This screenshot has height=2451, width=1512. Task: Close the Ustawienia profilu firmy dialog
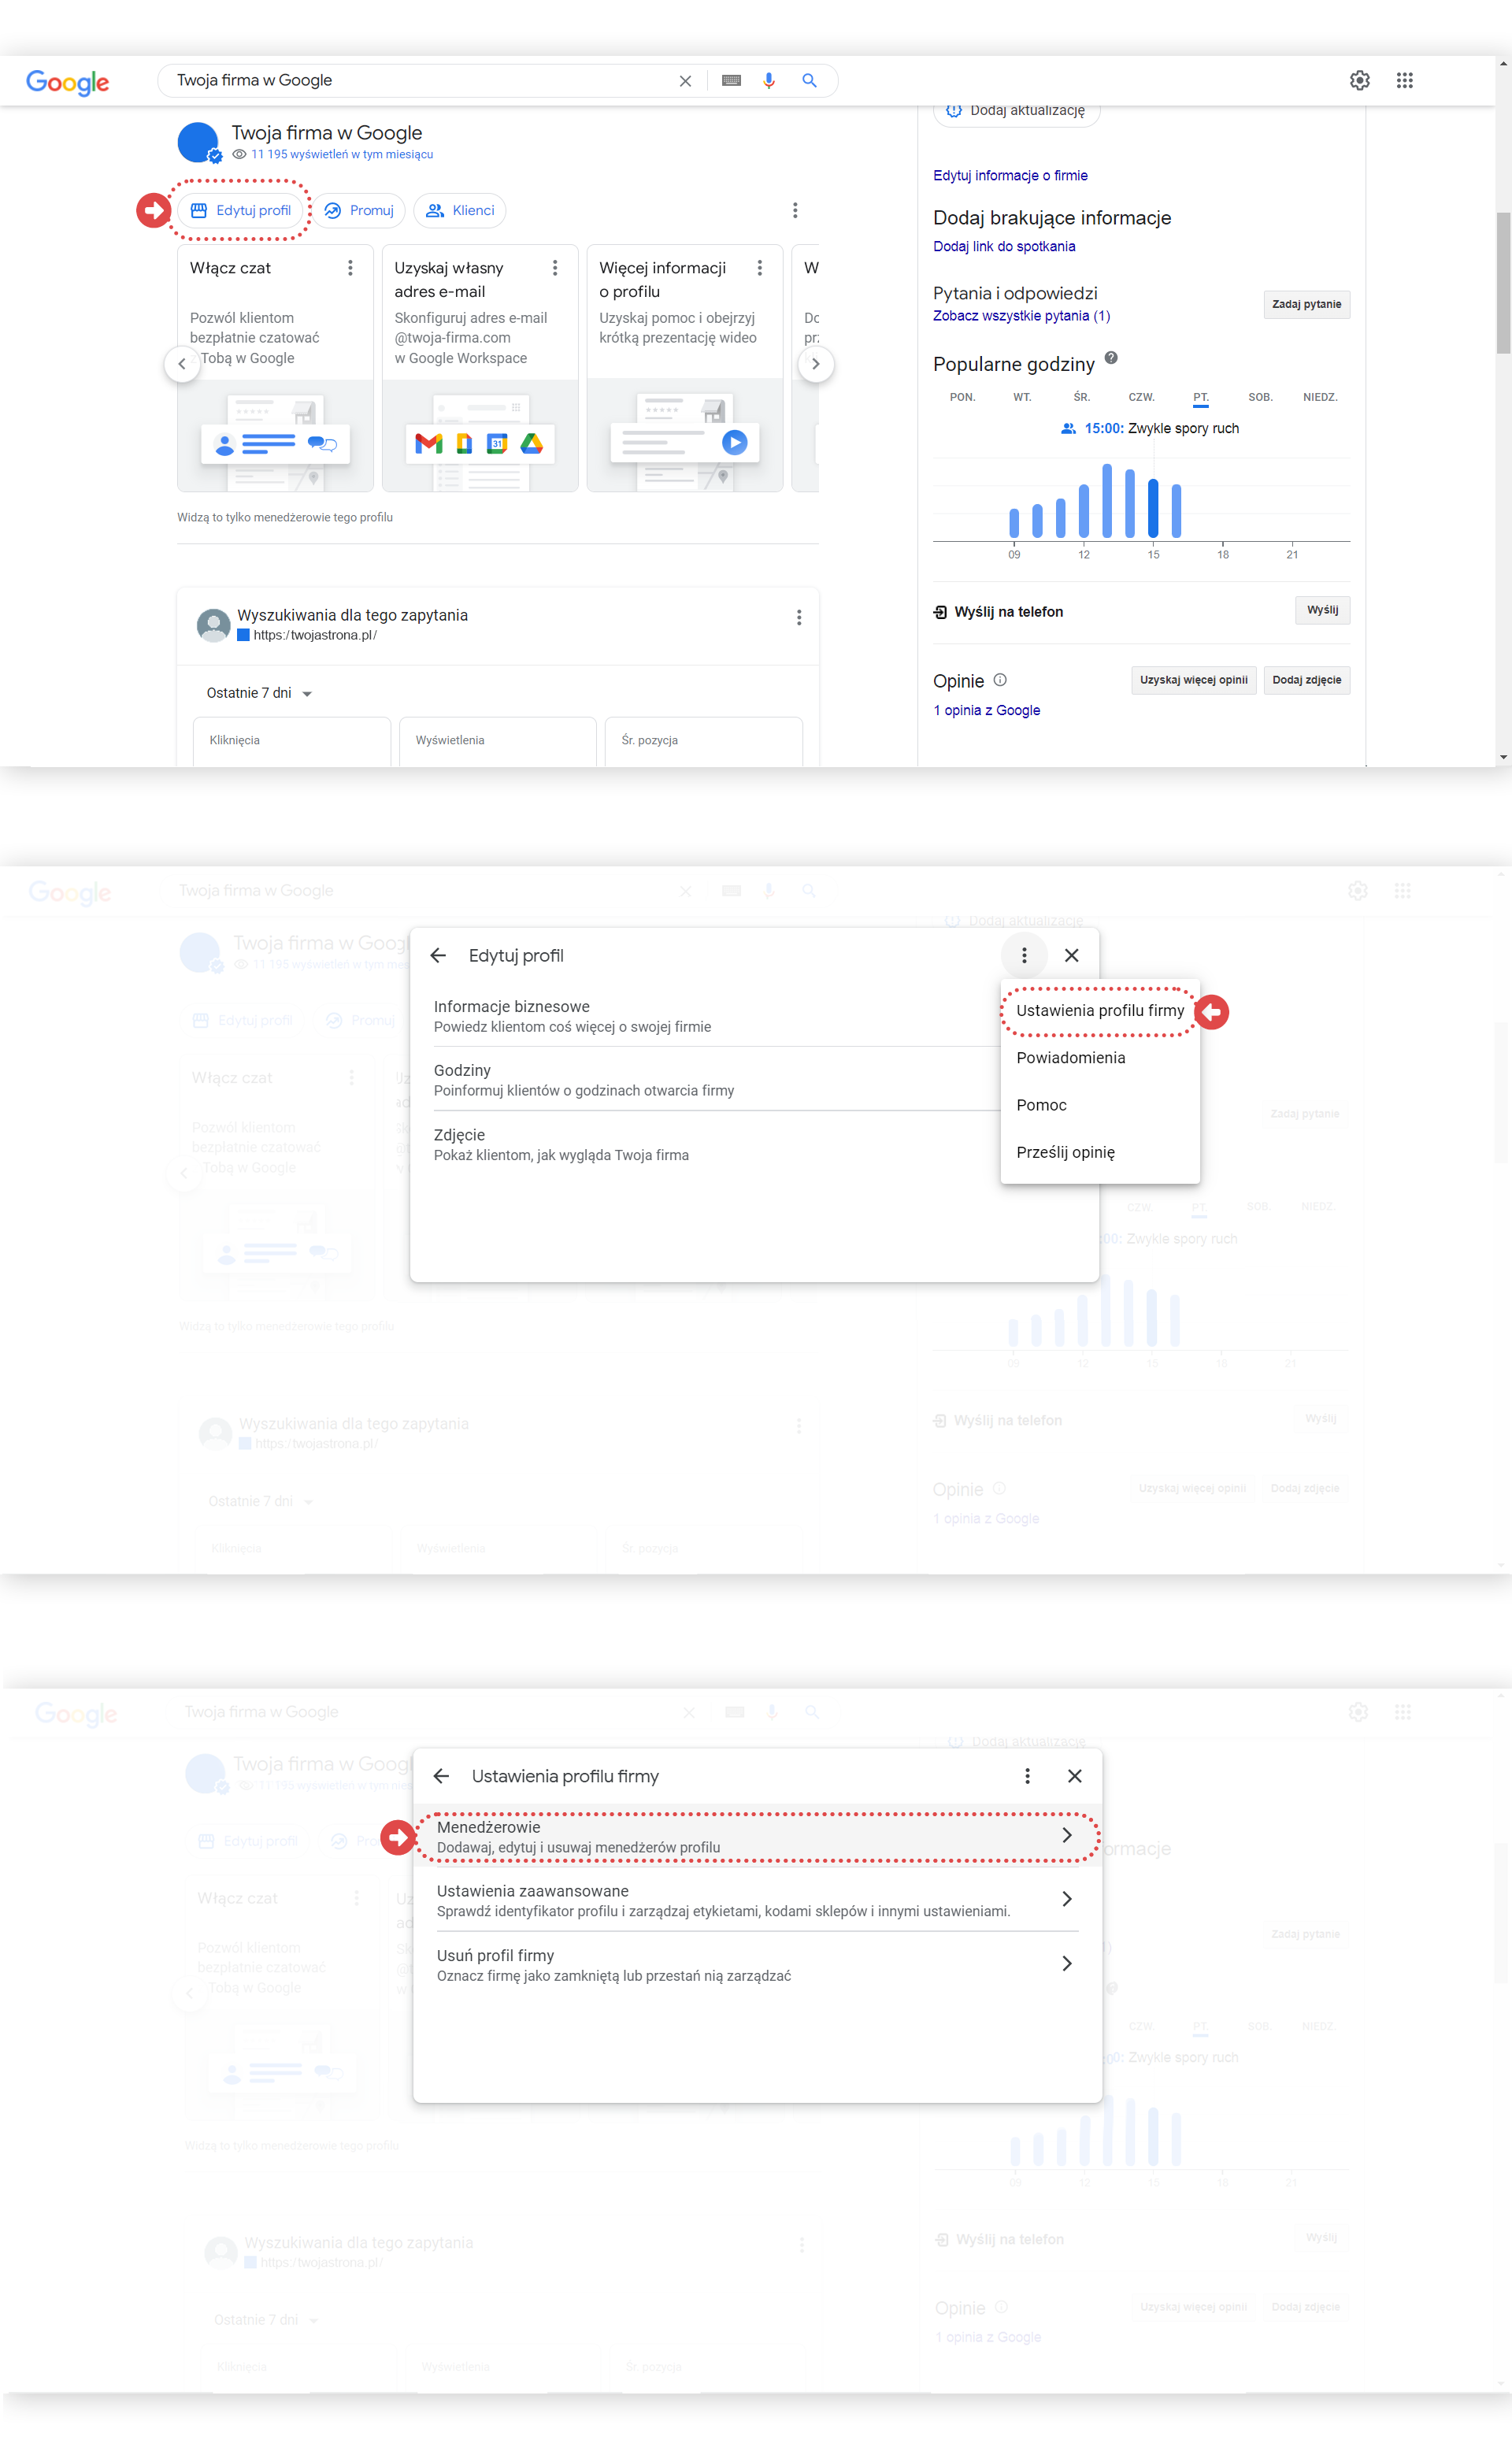tap(1074, 1777)
